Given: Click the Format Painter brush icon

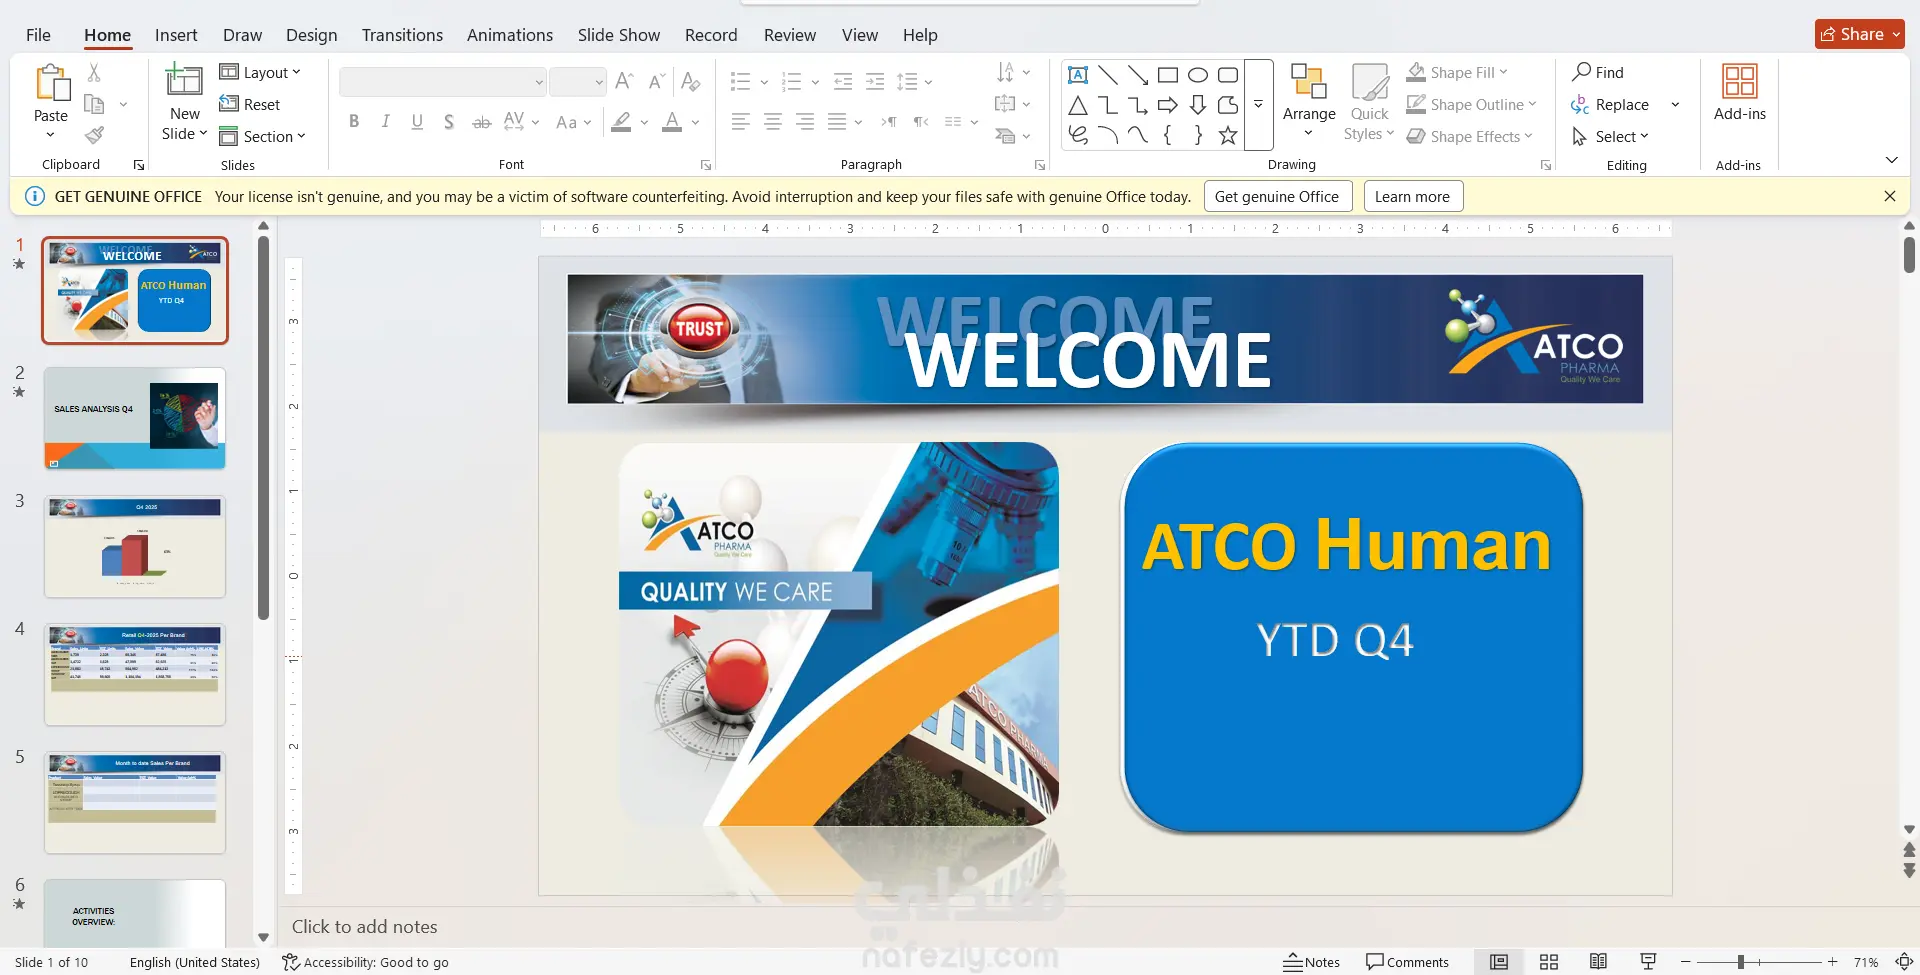Looking at the screenshot, I should pyautogui.click(x=94, y=135).
